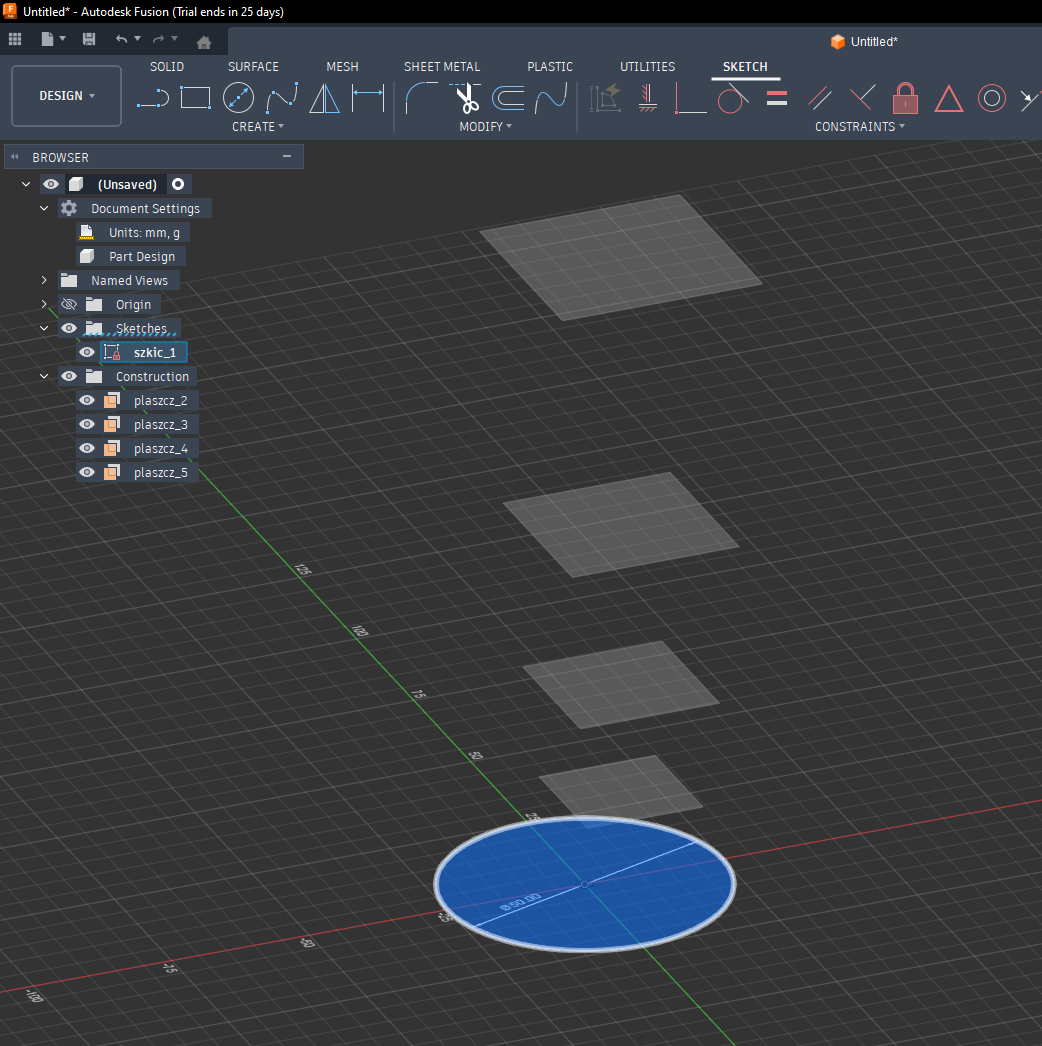Show the hidden Origin folder
1042x1046 pixels.
point(69,304)
